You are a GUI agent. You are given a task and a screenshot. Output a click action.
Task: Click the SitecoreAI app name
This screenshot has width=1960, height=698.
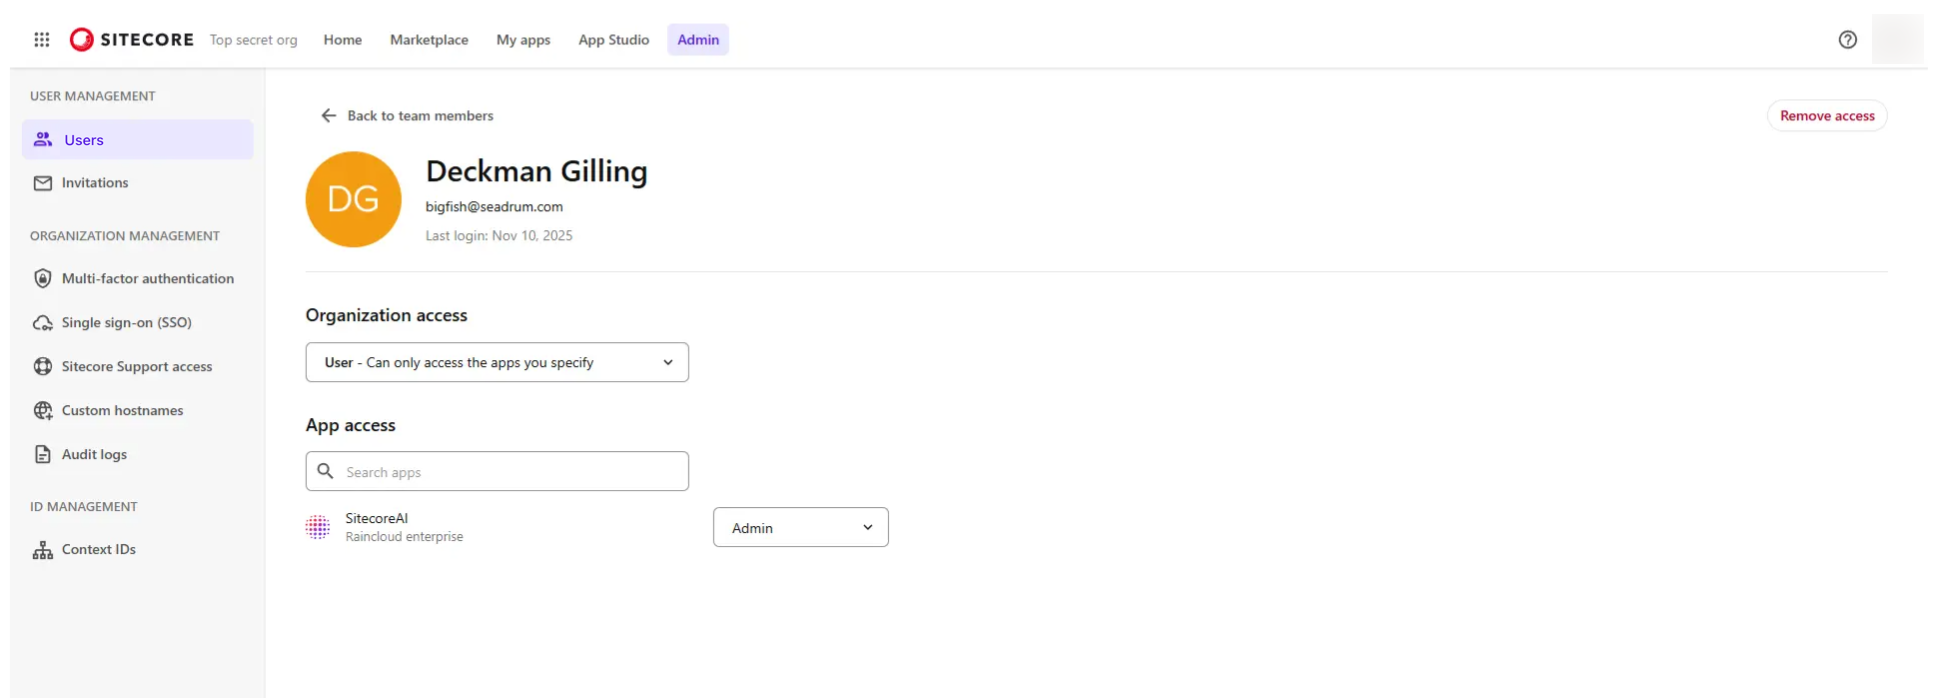(377, 518)
